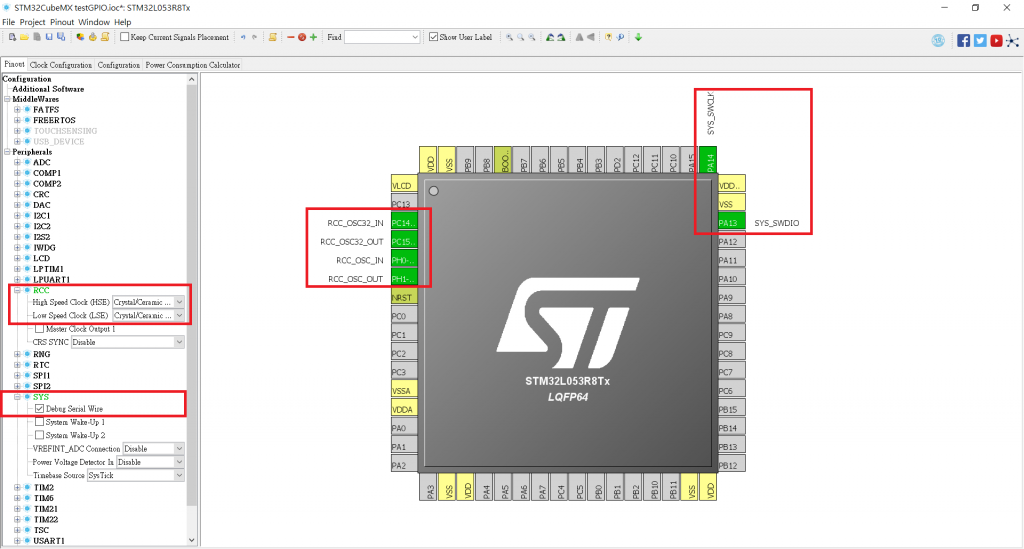Open the Power Voltage Detector dropdown
1024x549 pixels.
point(151,462)
